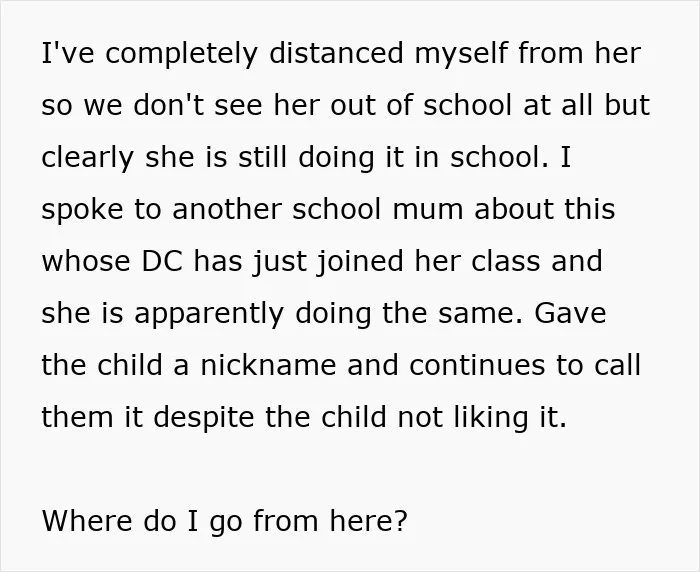Click the word "nickname"
Viewport: 700px width, 572px height.
tap(268, 365)
